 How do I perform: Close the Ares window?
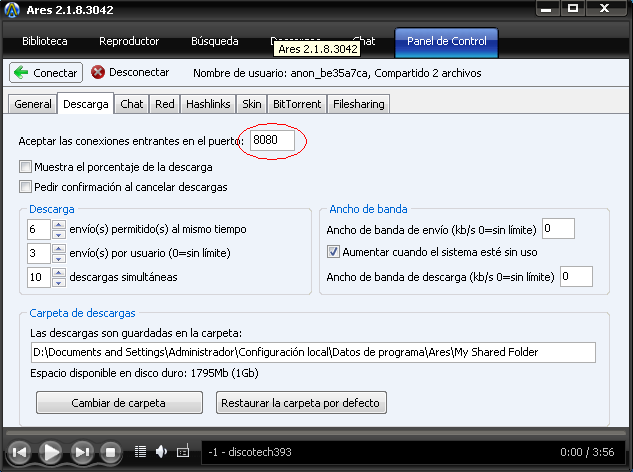(x=606, y=8)
